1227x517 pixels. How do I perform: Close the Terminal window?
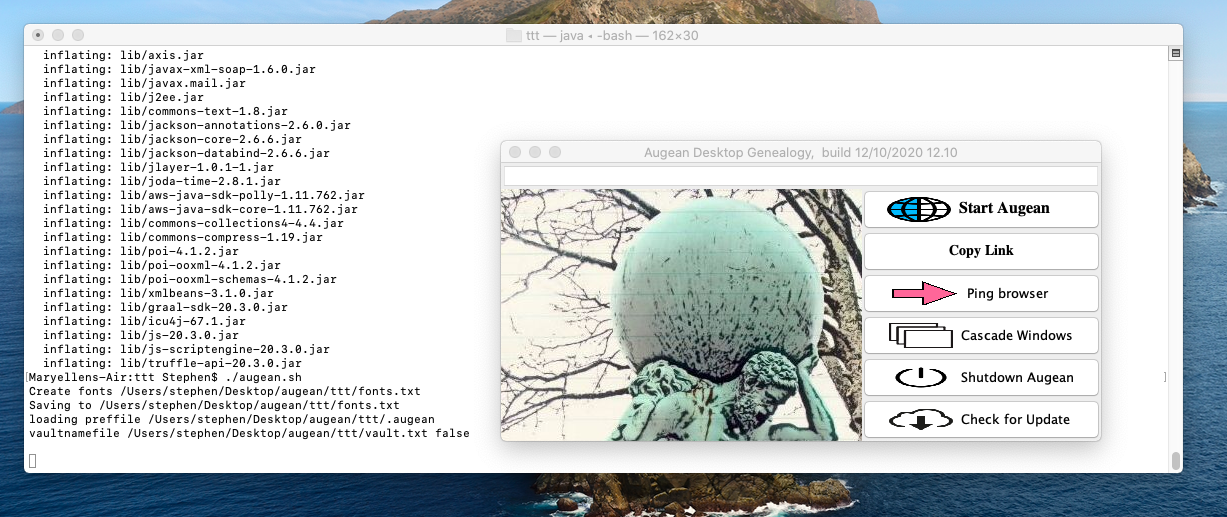[39, 35]
